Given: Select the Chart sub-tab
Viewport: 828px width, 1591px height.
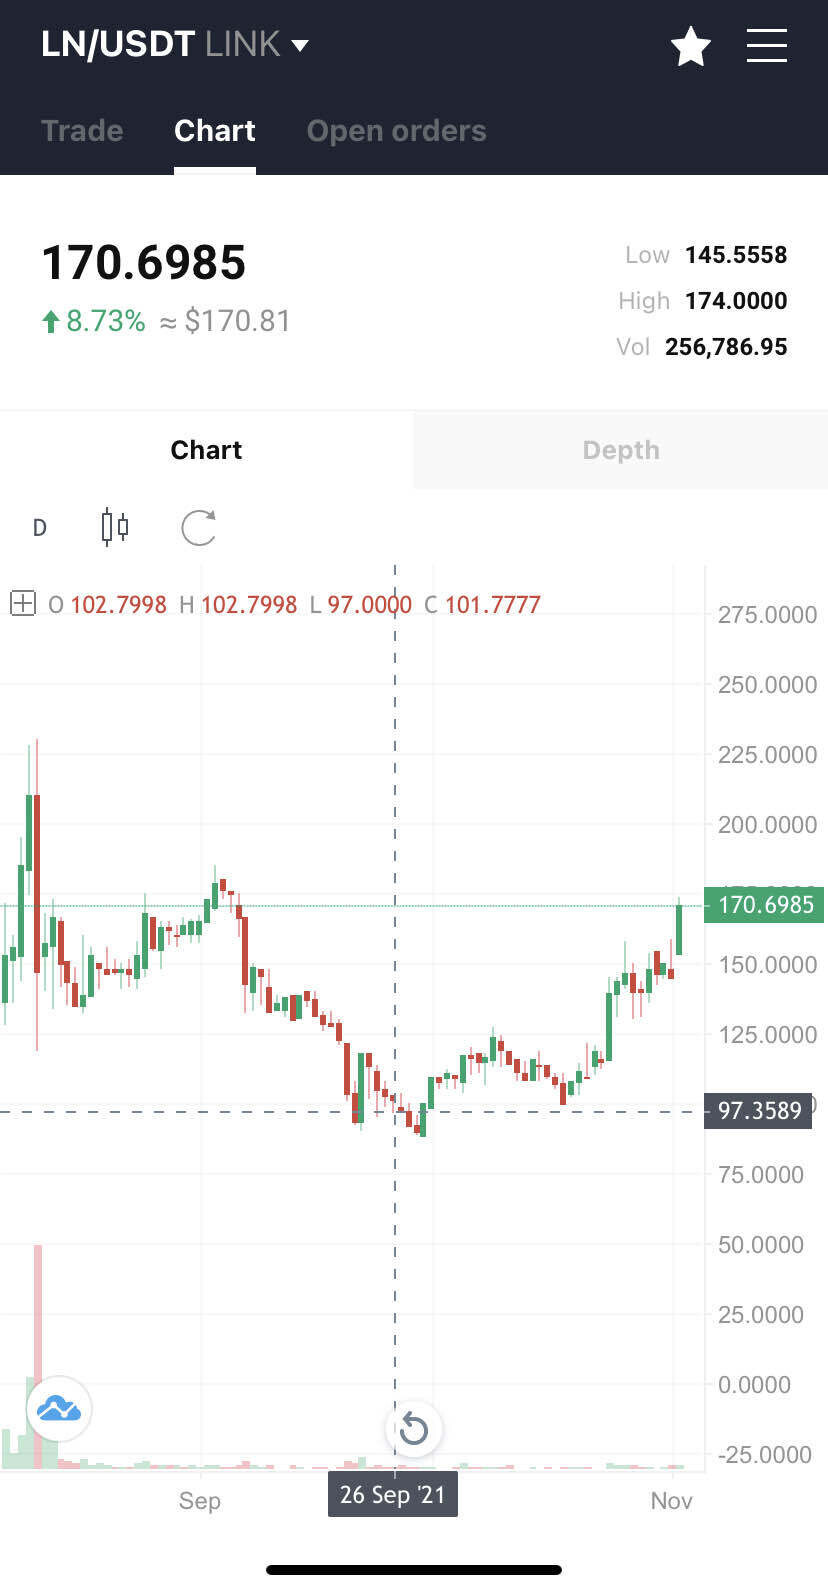Looking at the screenshot, I should point(206,450).
